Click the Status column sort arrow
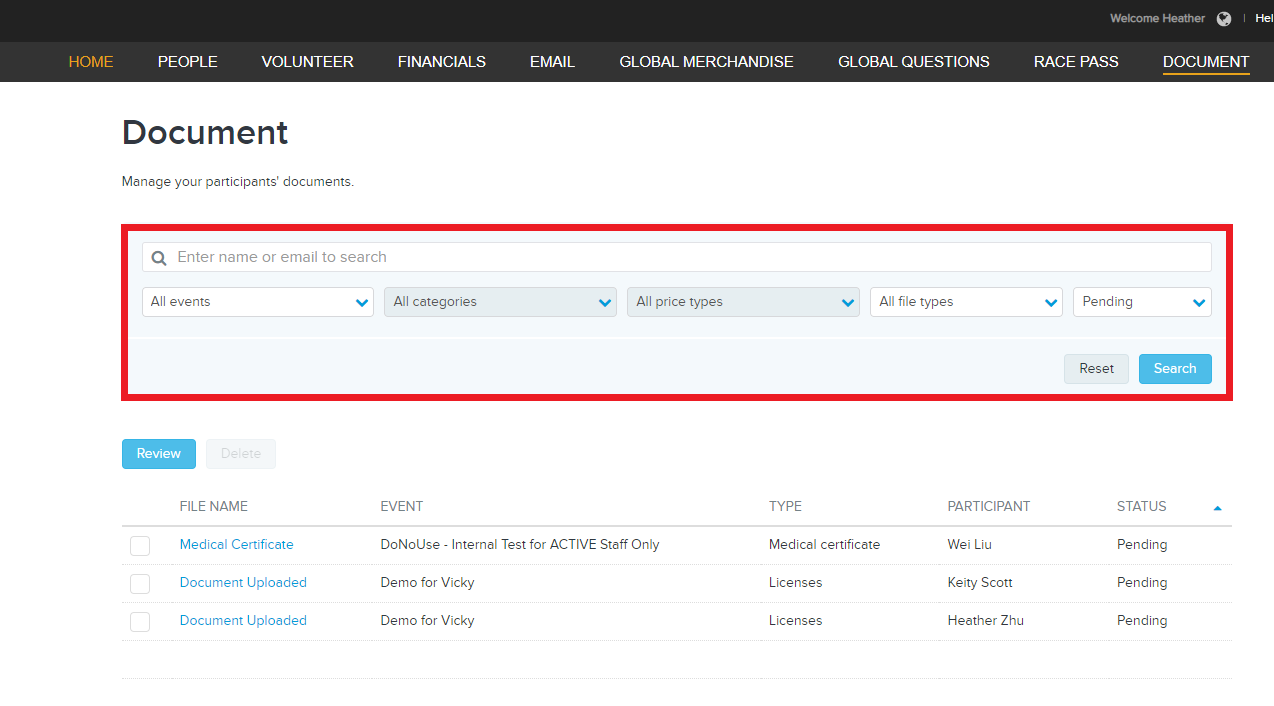Image resolution: width=1274 pixels, height=706 pixels. point(1217,508)
